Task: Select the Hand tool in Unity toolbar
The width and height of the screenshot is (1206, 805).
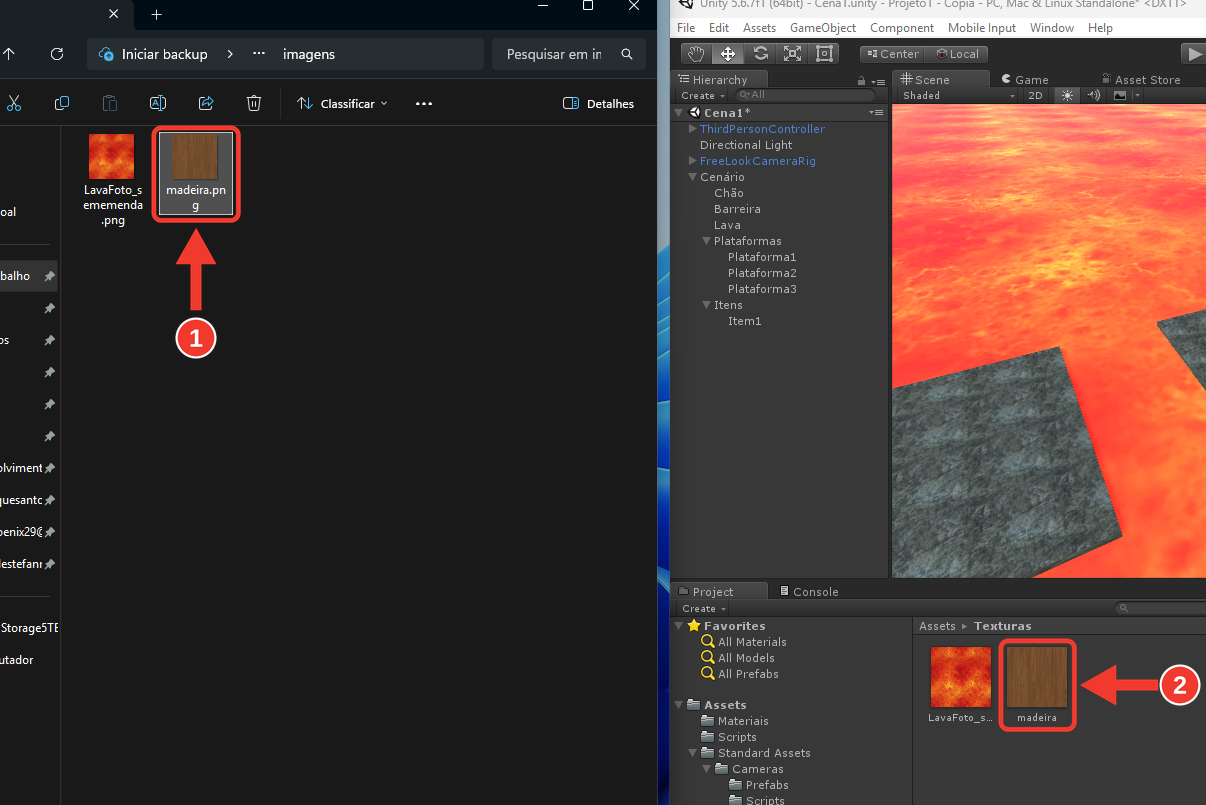Action: (696, 54)
